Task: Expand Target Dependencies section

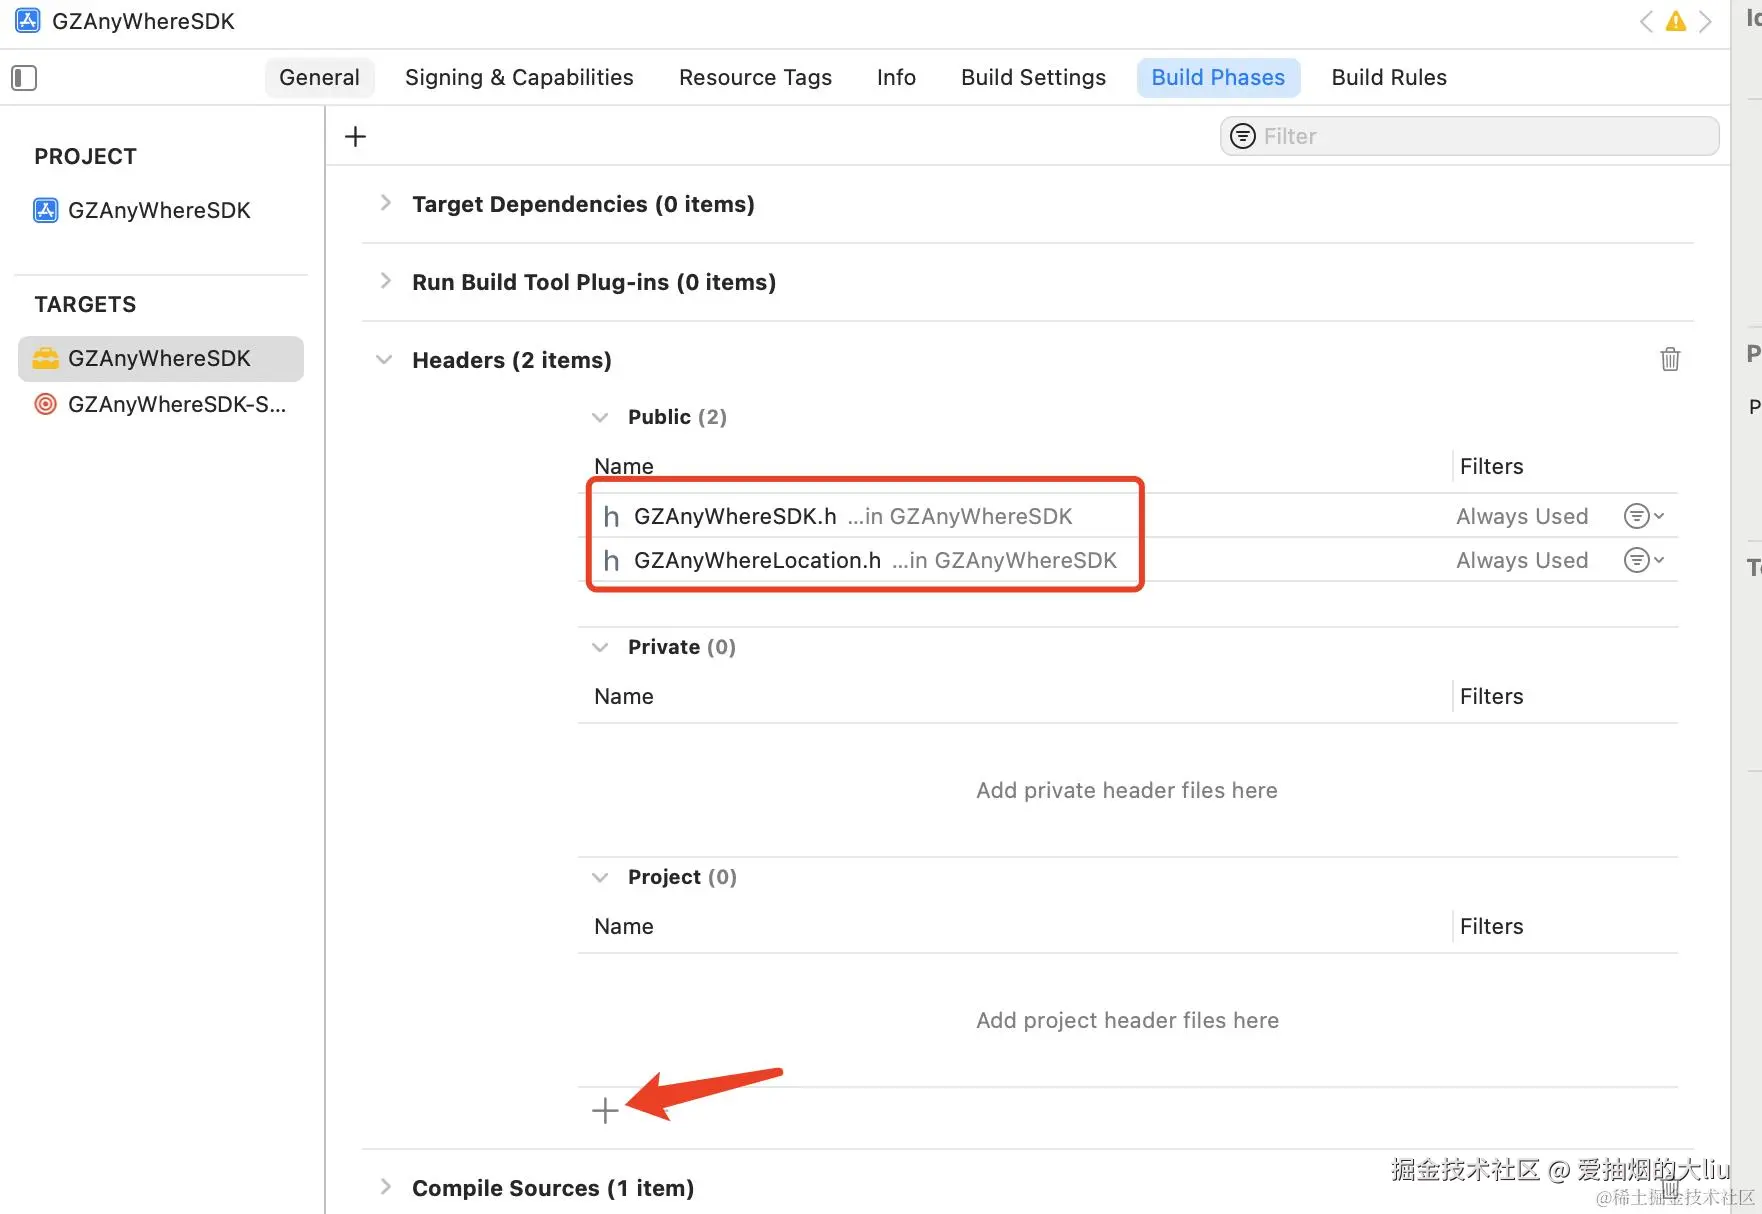Action: [x=385, y=203]
